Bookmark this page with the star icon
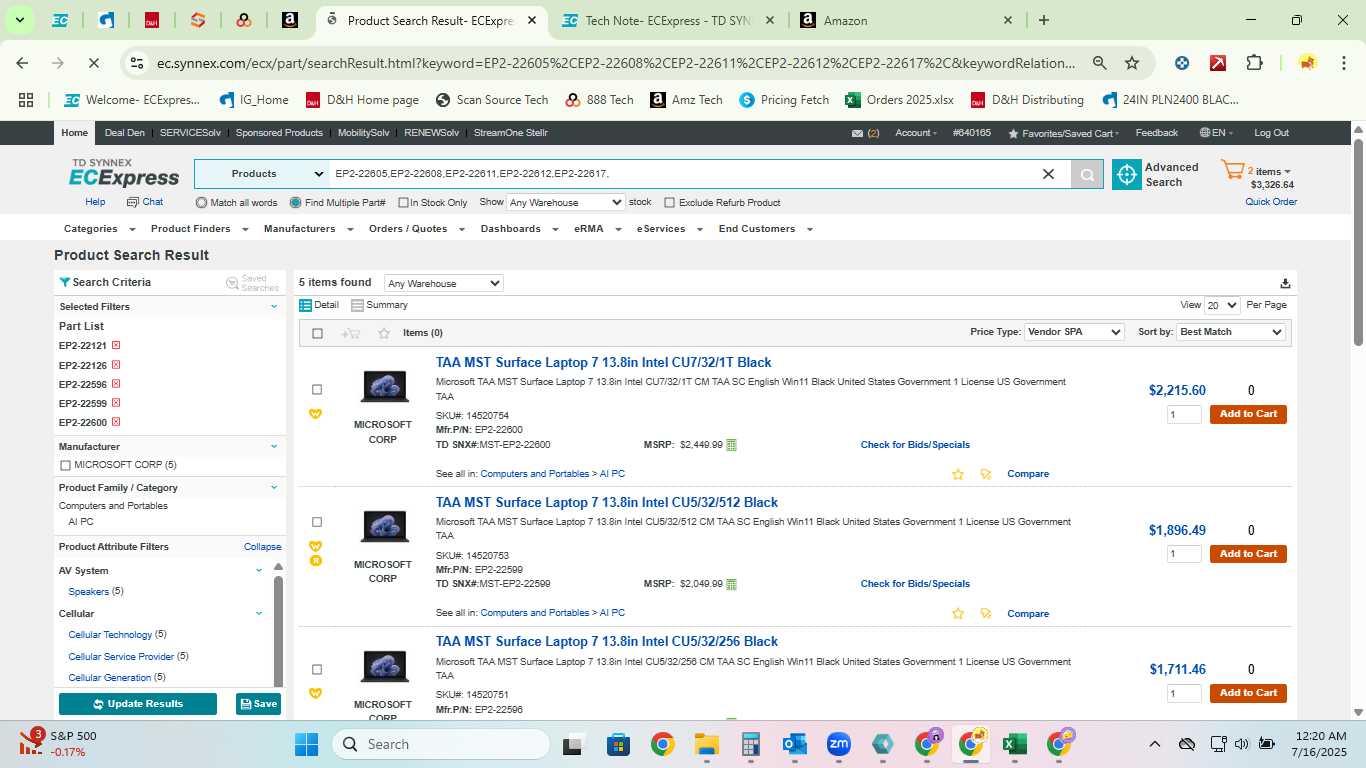Screen dimensions: 1366x768 1132,63
